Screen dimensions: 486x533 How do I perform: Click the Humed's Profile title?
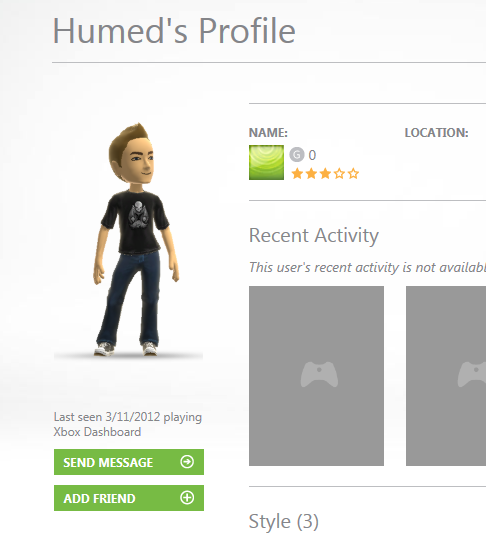tap(174, 31)
